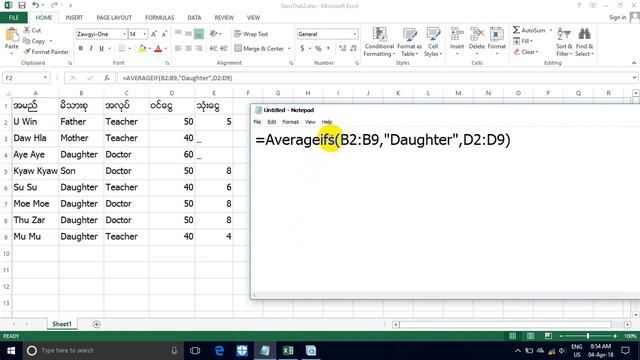Click the Insert Function fx icon

107,78
